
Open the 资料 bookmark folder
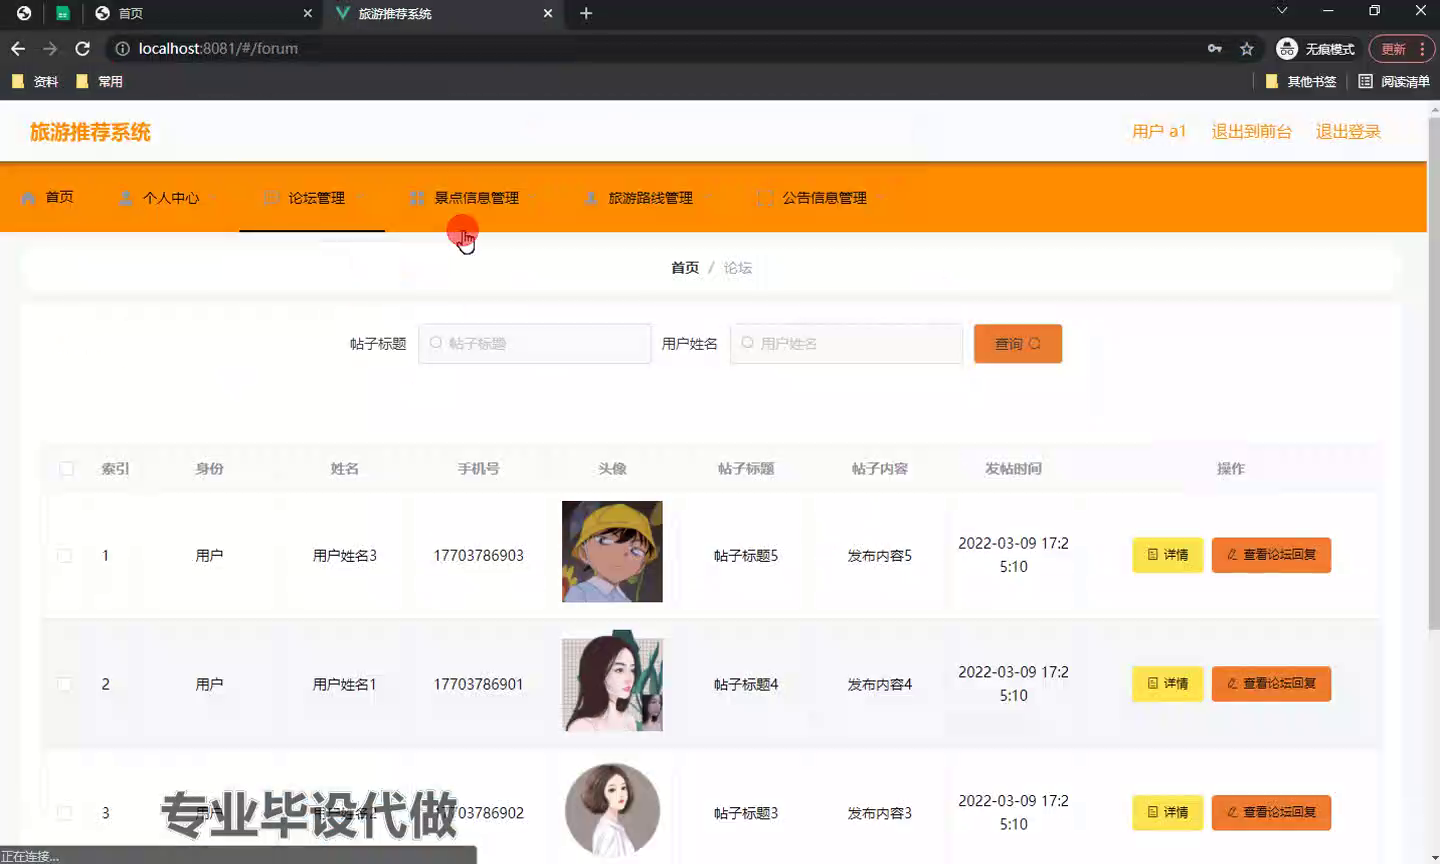point(35,82)
